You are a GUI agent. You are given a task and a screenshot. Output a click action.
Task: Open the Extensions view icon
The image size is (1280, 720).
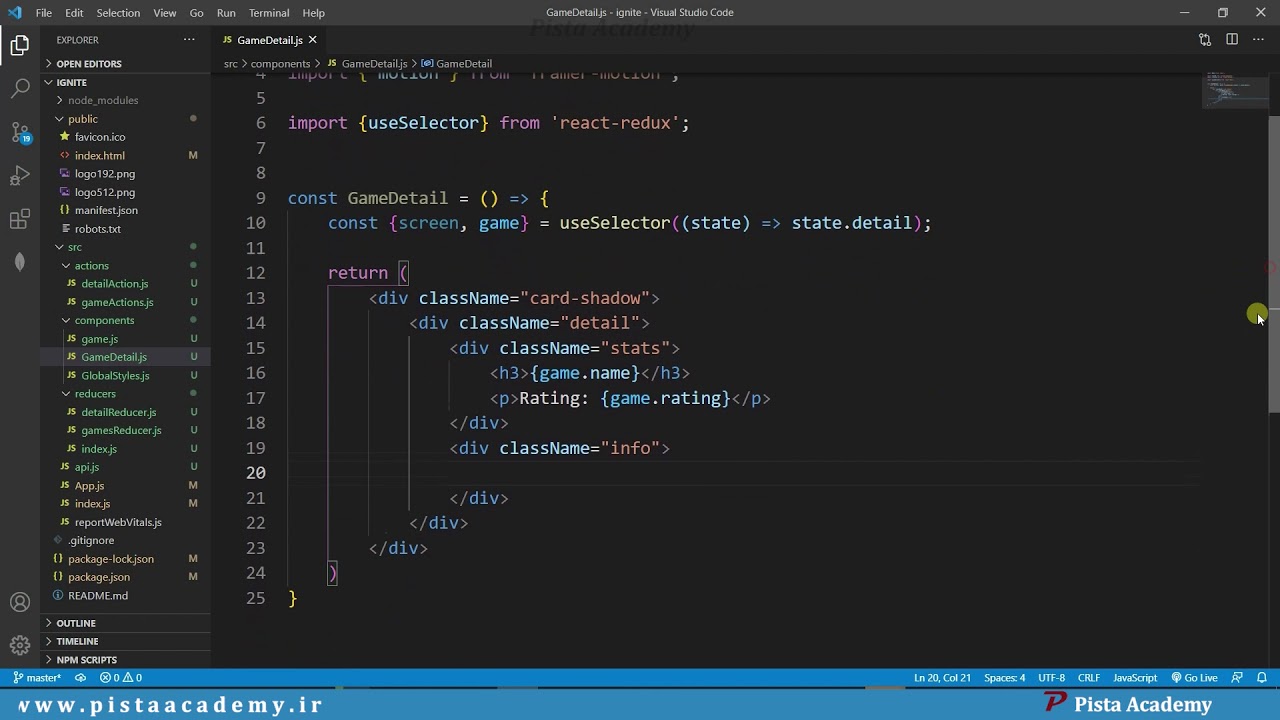[20, 220]
